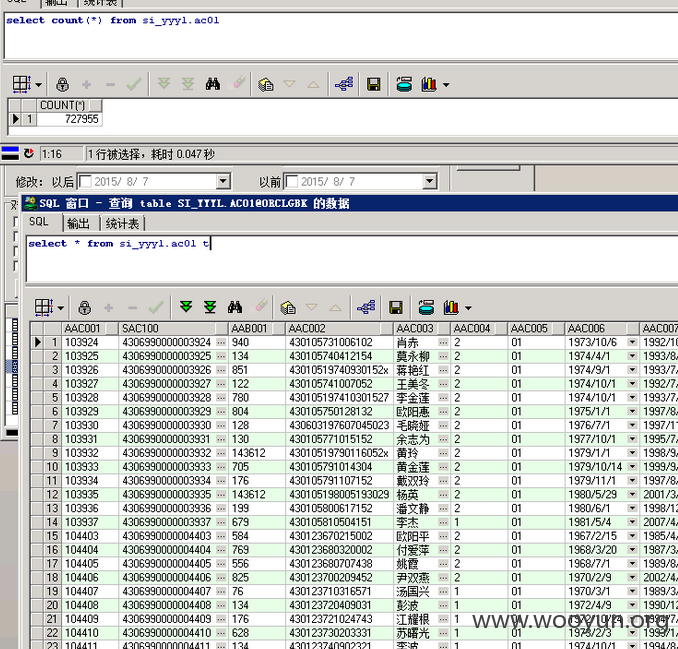Image resolution: width=678 pixels, height=649 pixels.
Task: Select cell 103930 in AAC001 column
Action: click(x=90, y=425)
